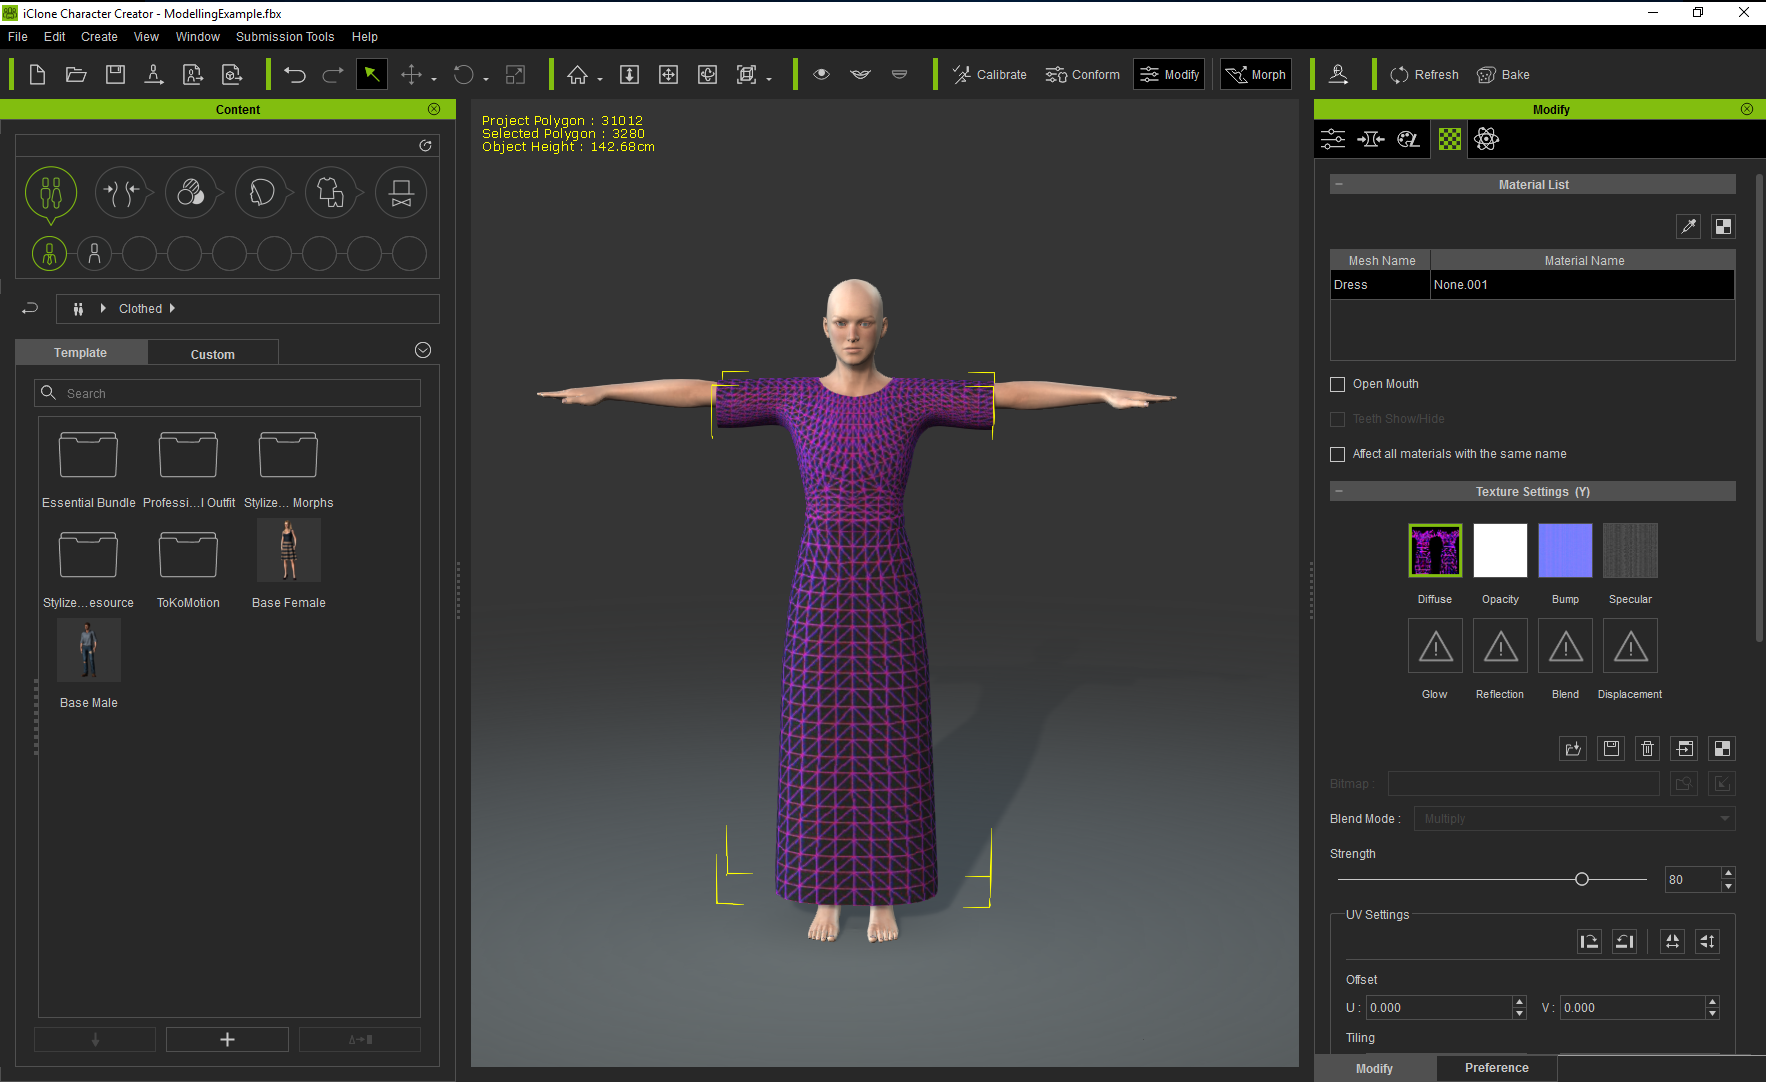Viewport: 1766px width, 1082px height.
Task: Open the Material tab checker icon
Action: tap(1449, 139)
